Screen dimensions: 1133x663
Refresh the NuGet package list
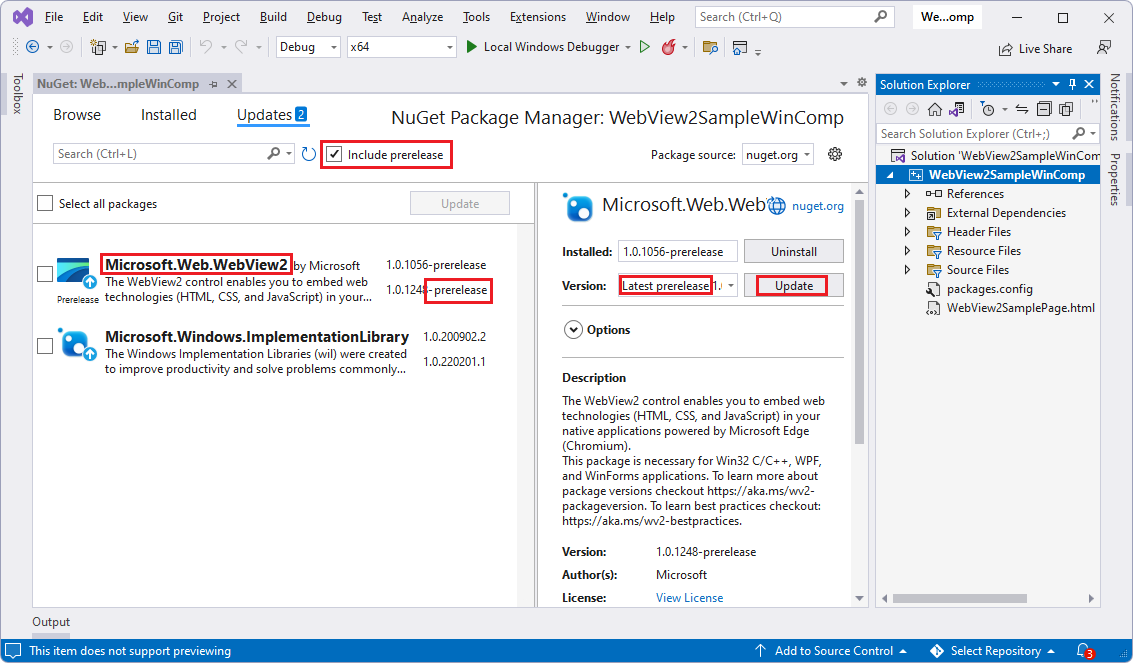[x=308, y=153]
